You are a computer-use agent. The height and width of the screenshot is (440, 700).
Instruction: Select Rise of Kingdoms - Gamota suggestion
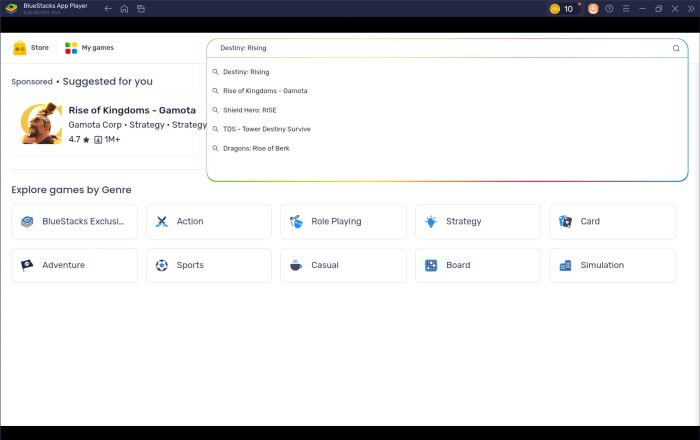coord(447,91)
